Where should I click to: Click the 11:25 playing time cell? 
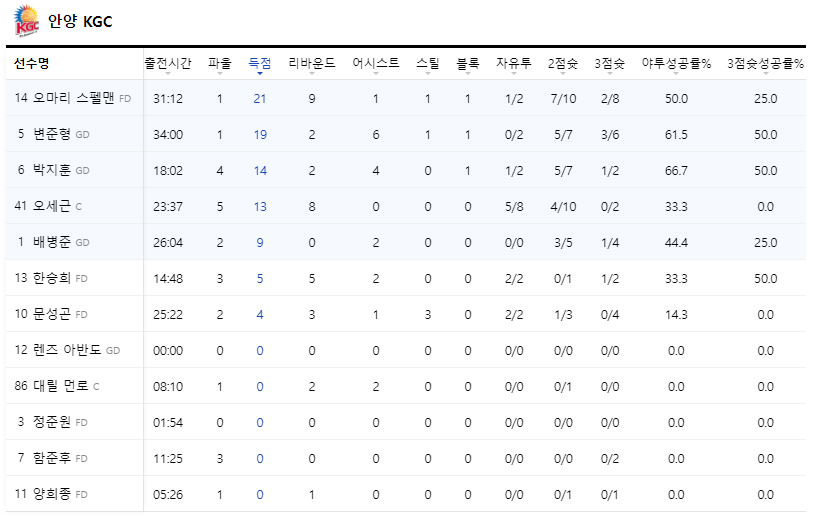tap(167, 459)
